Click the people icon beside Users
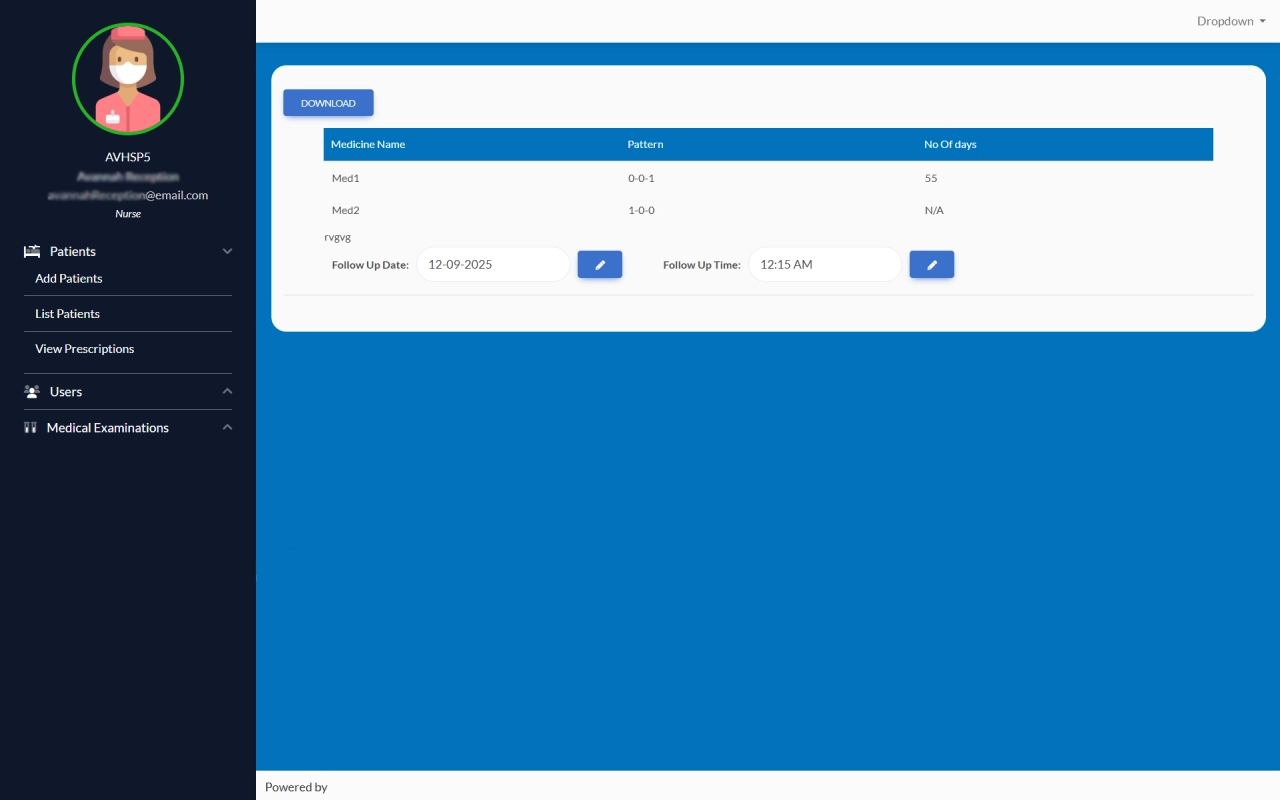The width and height of the screenshot is (1280, 800). point(32,392)
